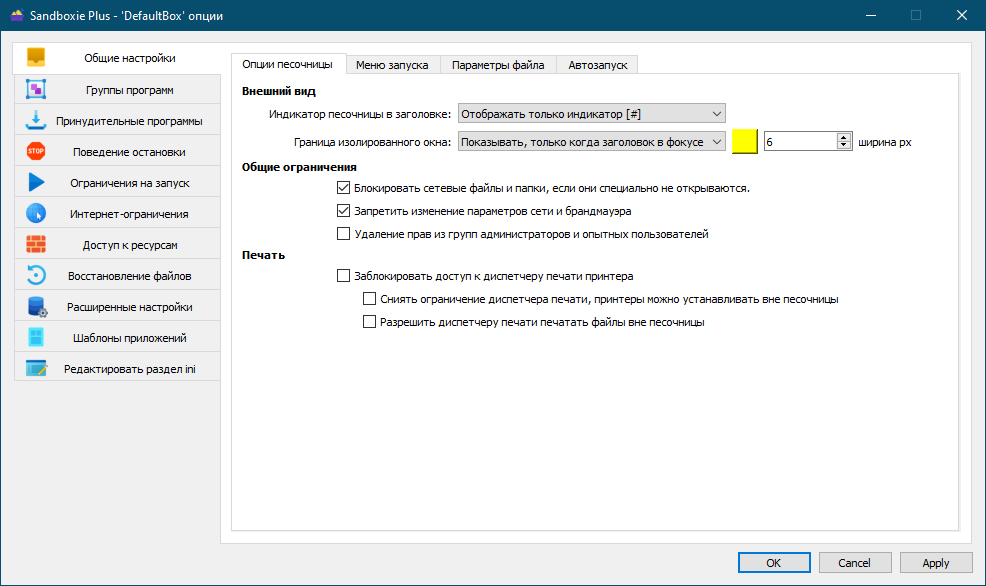Click the Sandboxie Plus title bar icon
The height and width of the screenshot is (586, 986).
click(x=17, y=15)
